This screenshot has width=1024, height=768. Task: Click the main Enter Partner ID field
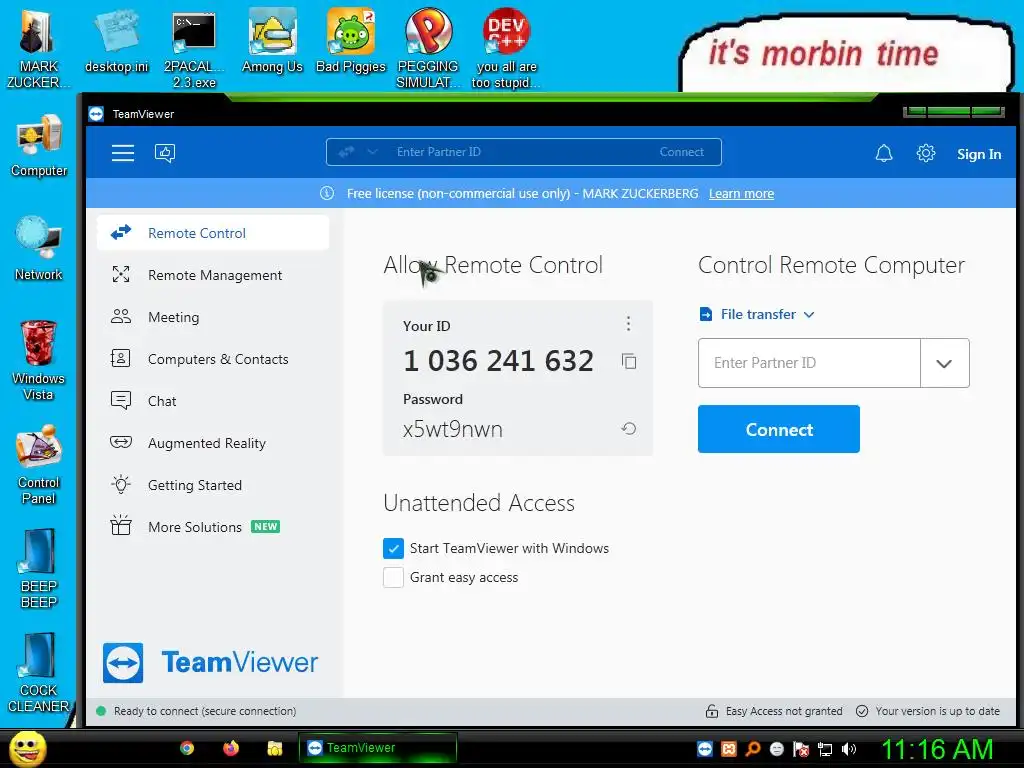coord(809,363)
